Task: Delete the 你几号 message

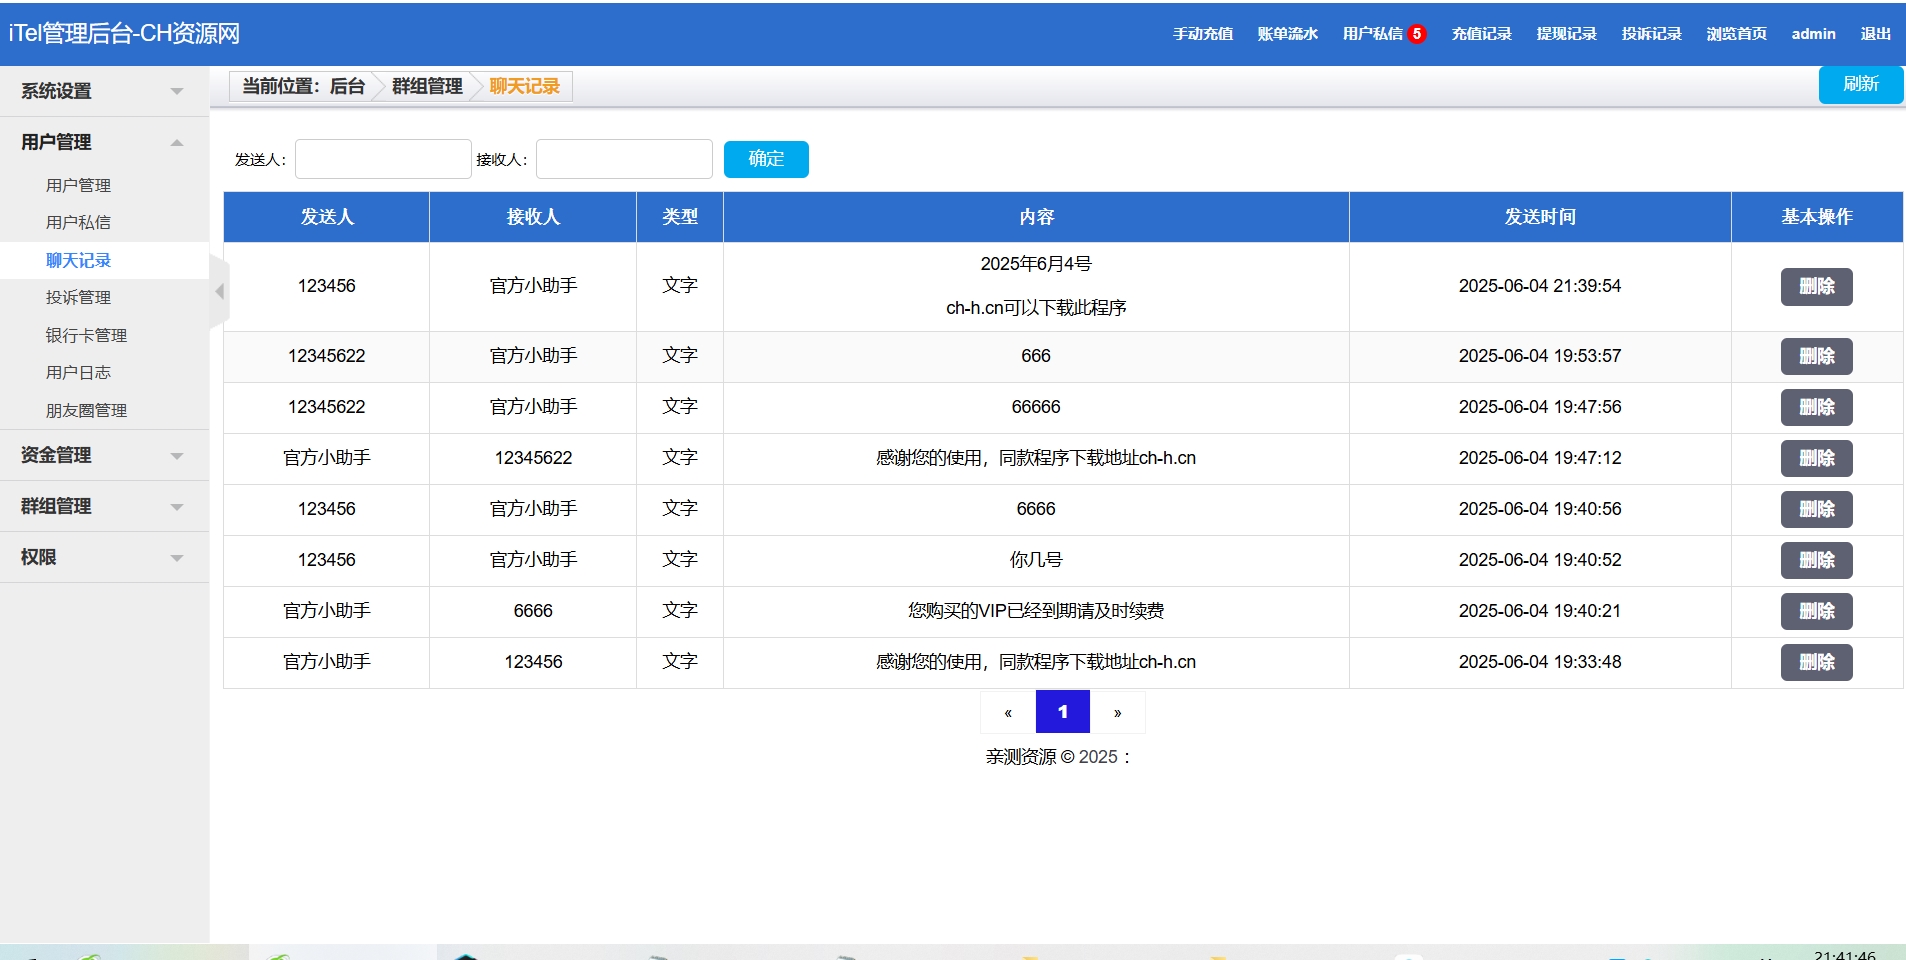Action: 1816,561
